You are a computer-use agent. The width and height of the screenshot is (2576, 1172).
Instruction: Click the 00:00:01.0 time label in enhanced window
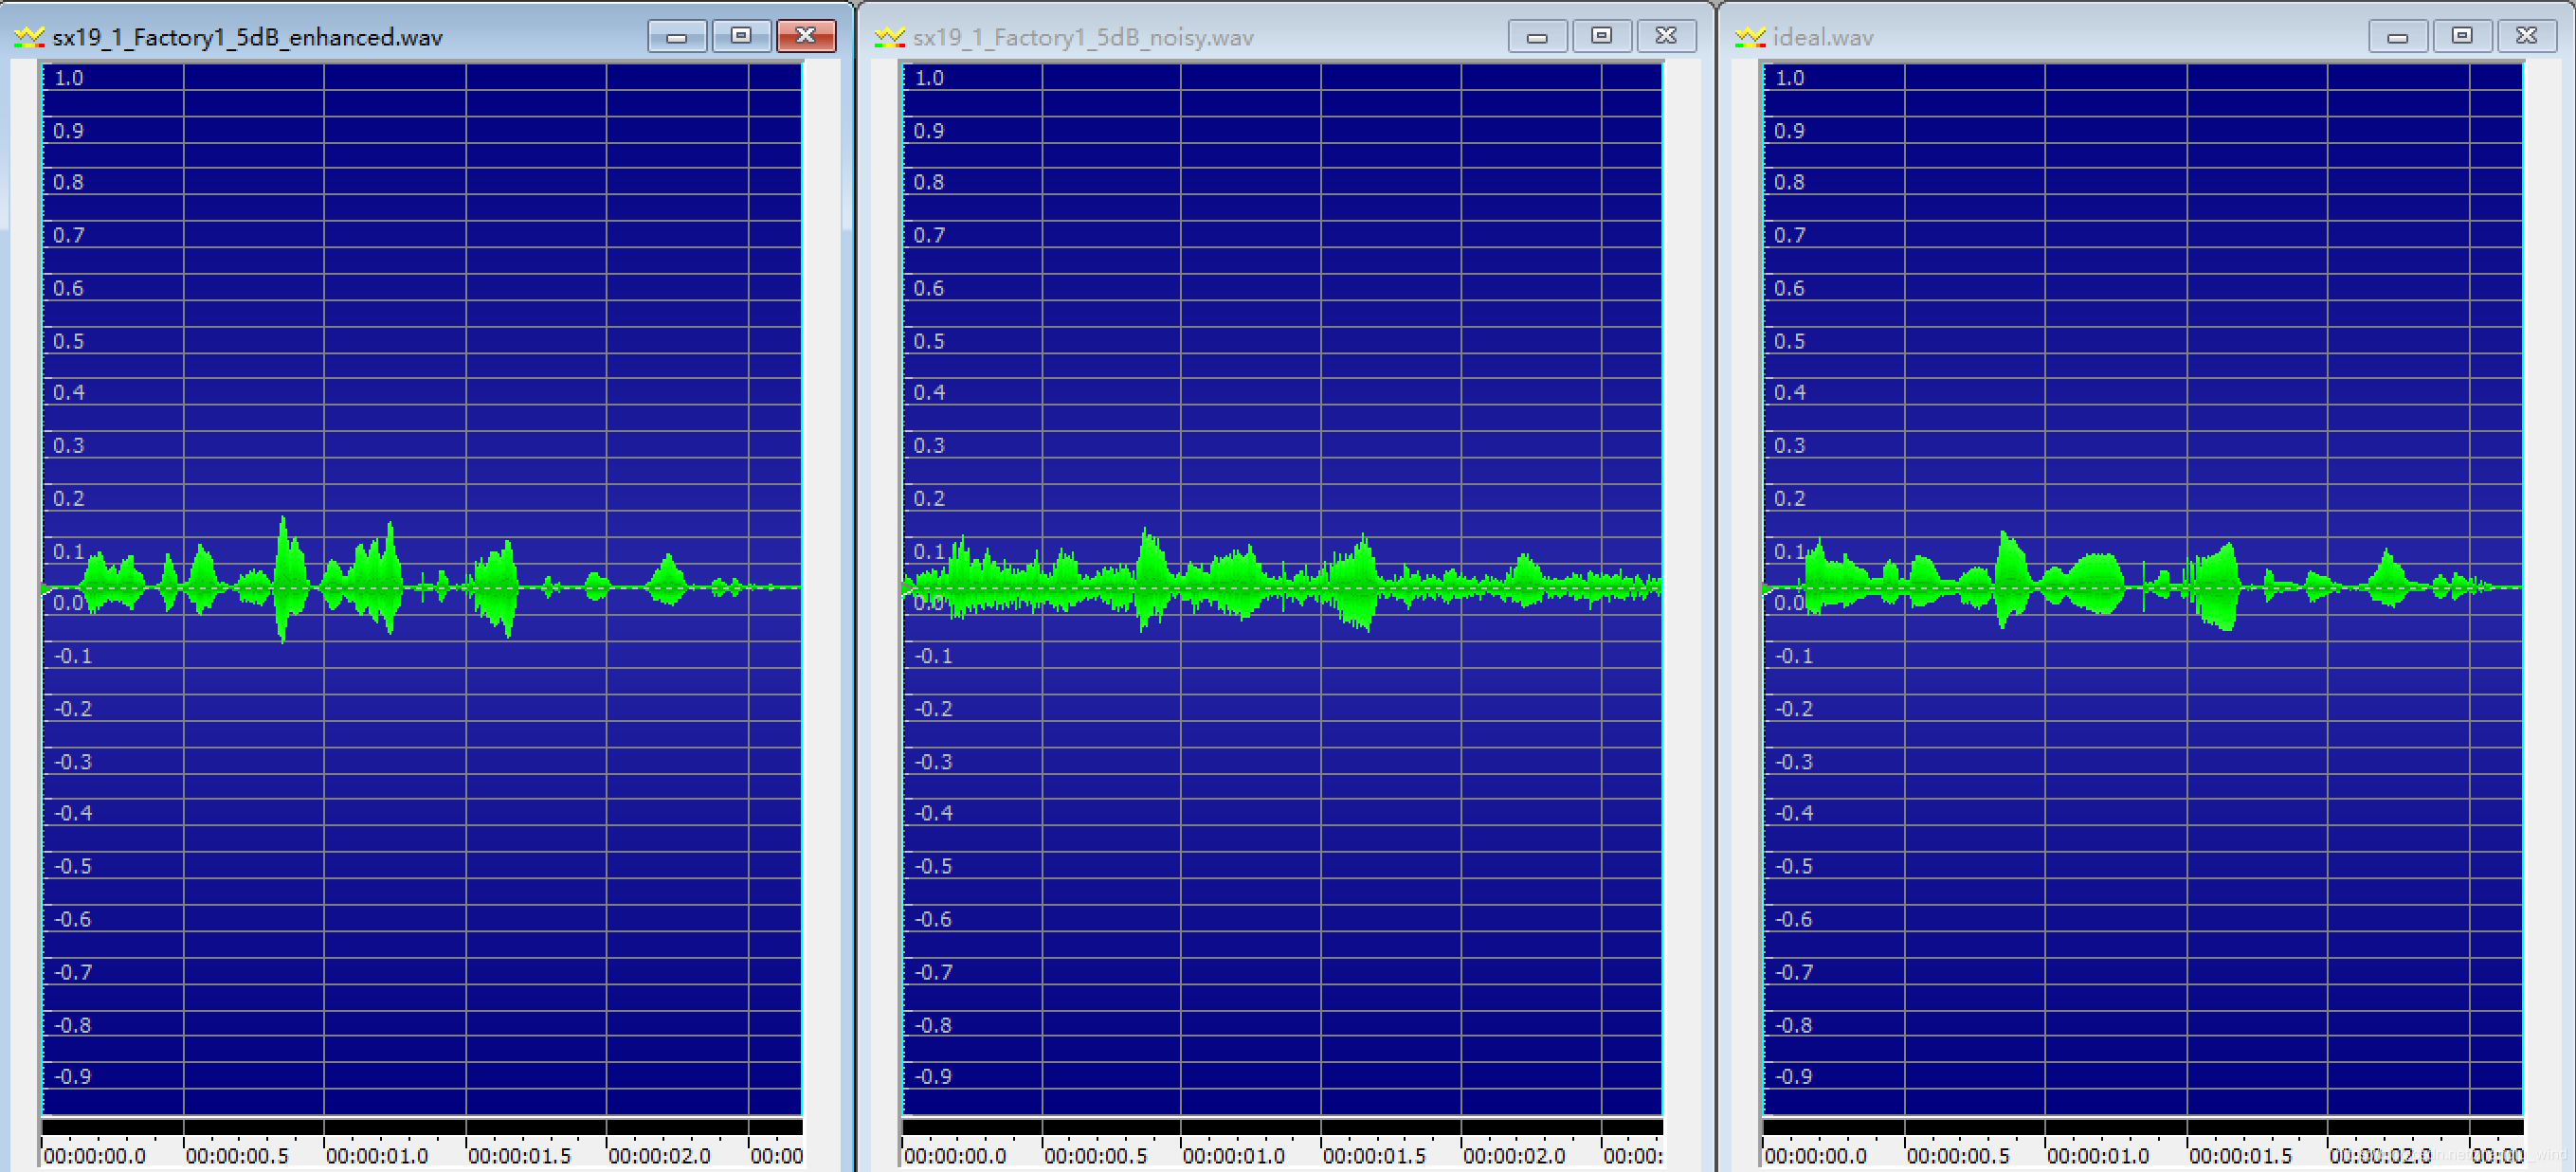tap(377, 1156)
